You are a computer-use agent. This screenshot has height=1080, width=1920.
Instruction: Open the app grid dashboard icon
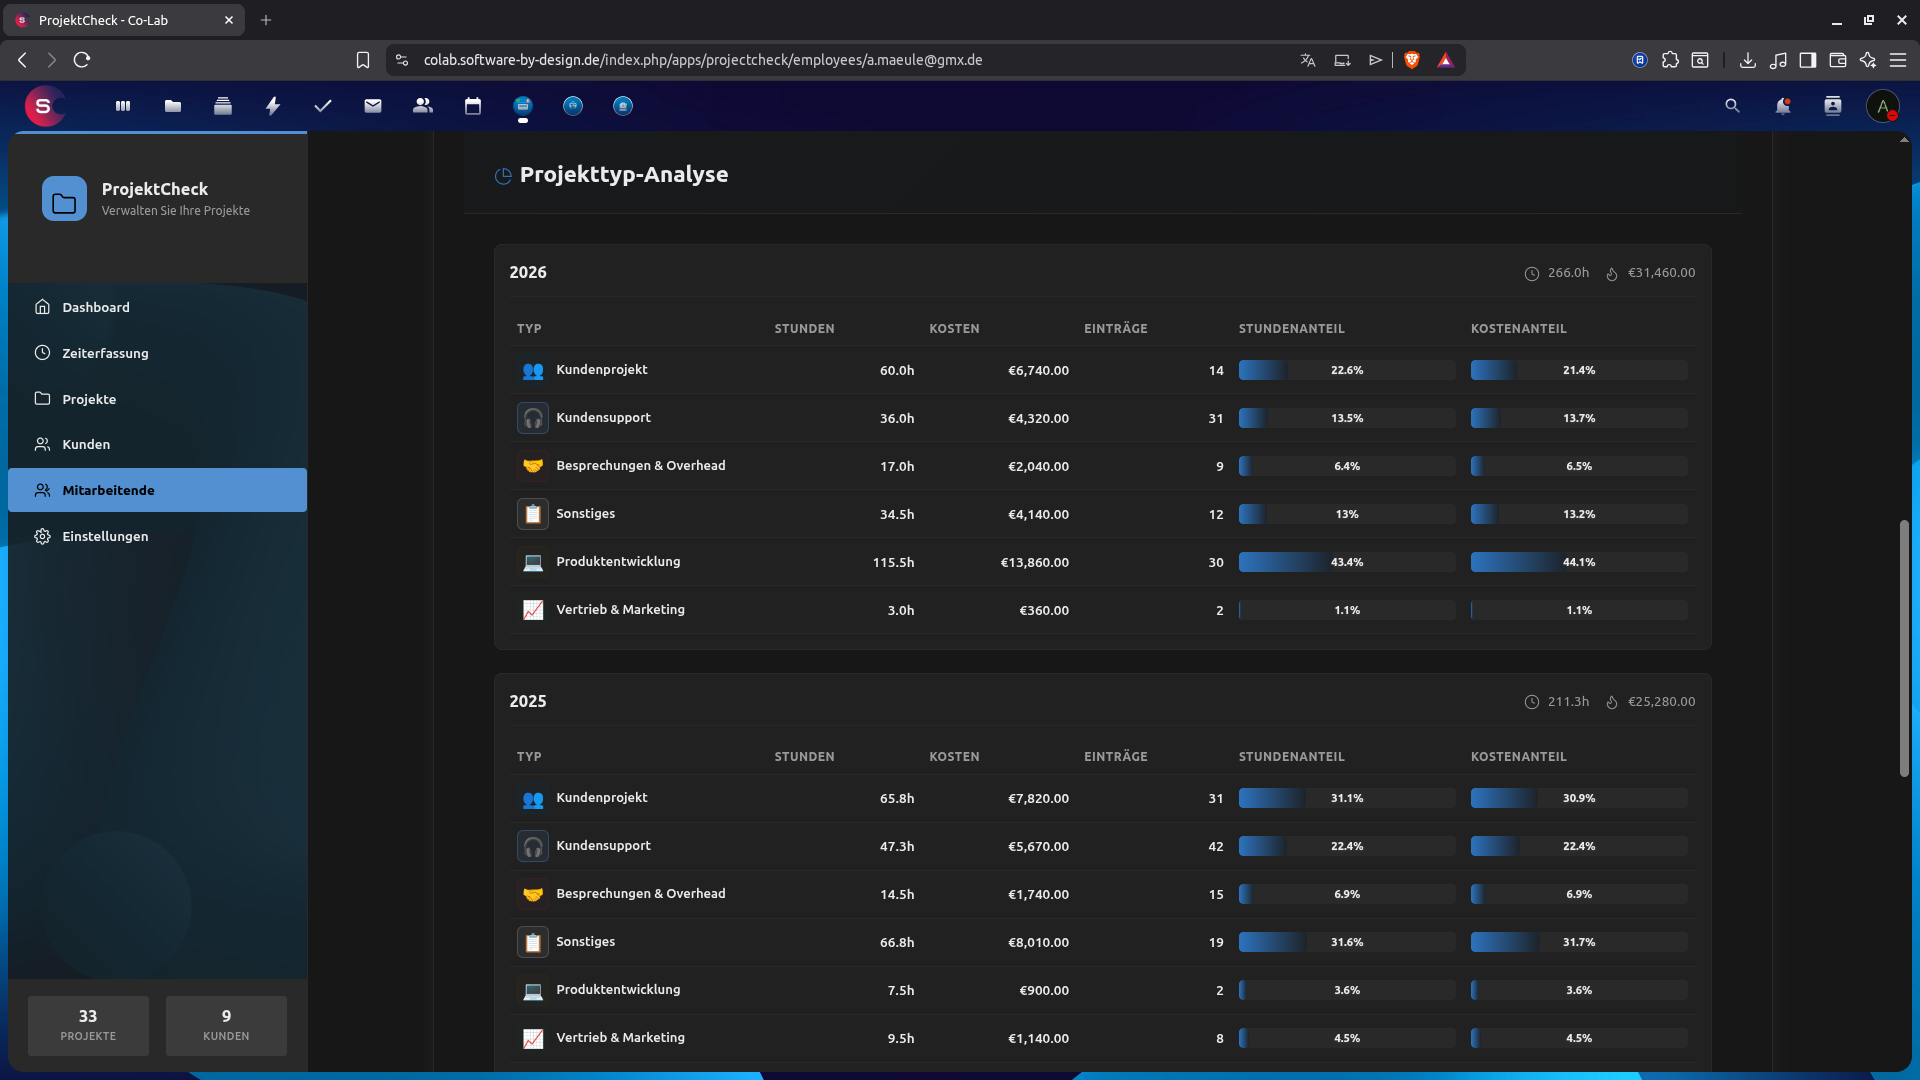point(121,105)
